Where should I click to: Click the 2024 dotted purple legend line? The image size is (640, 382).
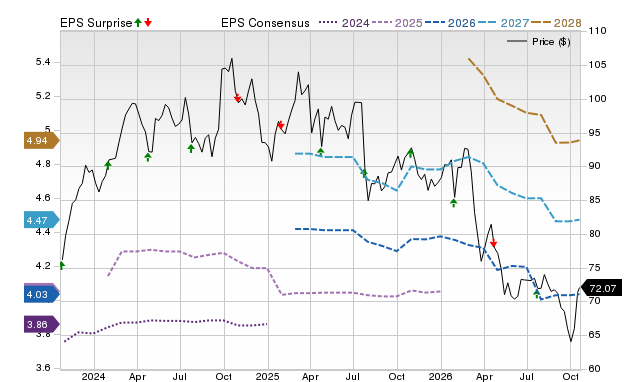[x=329, y=23]
